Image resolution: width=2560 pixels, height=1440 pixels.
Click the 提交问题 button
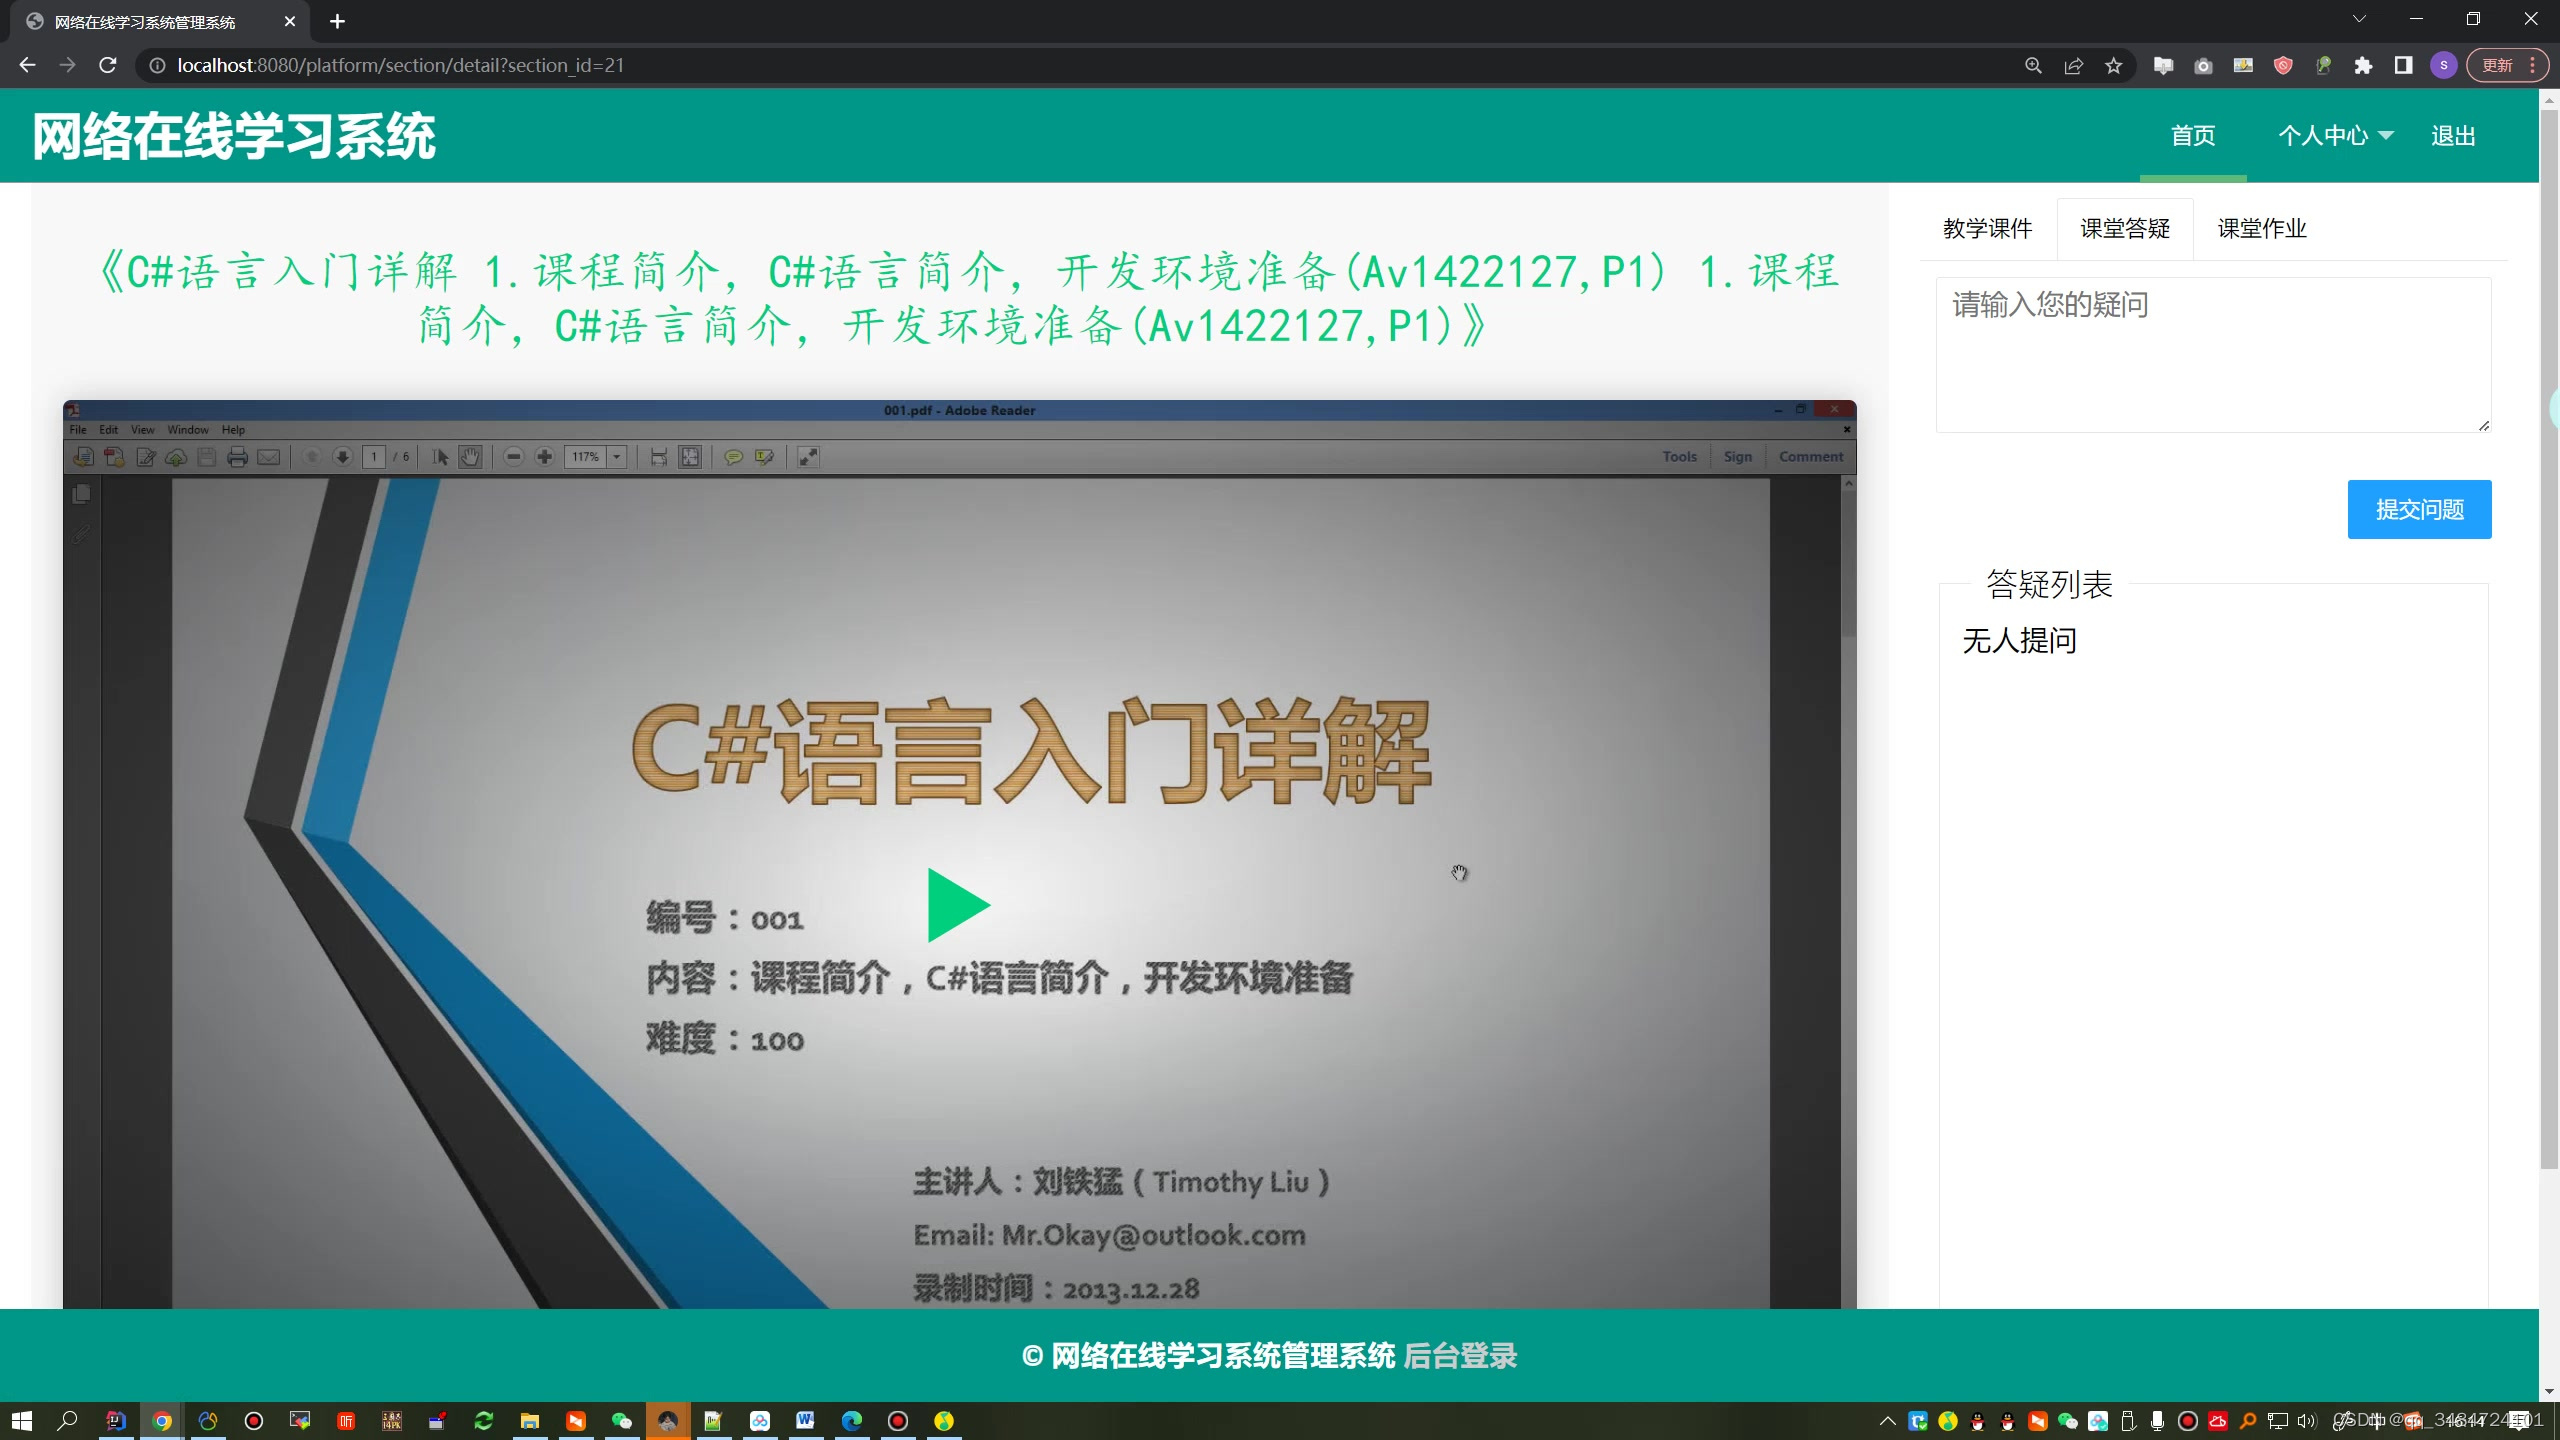click(2418, 509)
